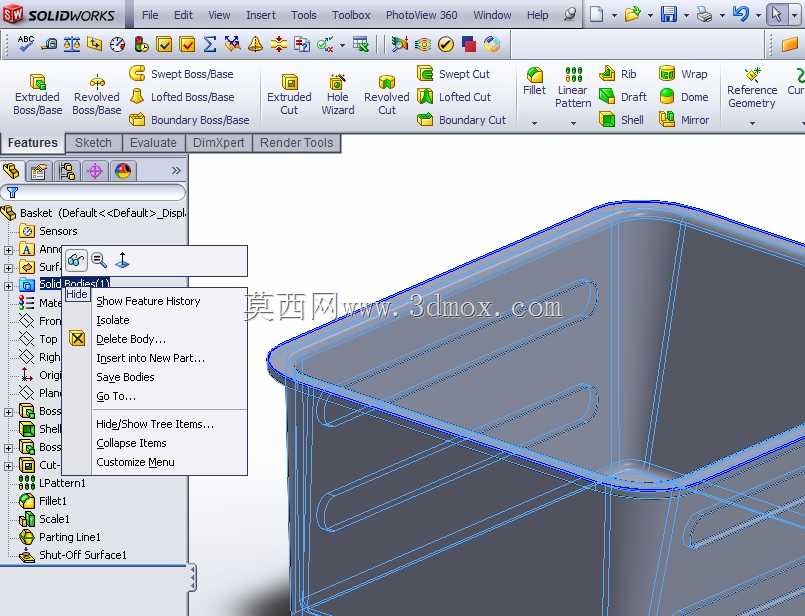Select the LPattern1 feature
Viewport: 805px width, 616px height.
click(52, 483)
